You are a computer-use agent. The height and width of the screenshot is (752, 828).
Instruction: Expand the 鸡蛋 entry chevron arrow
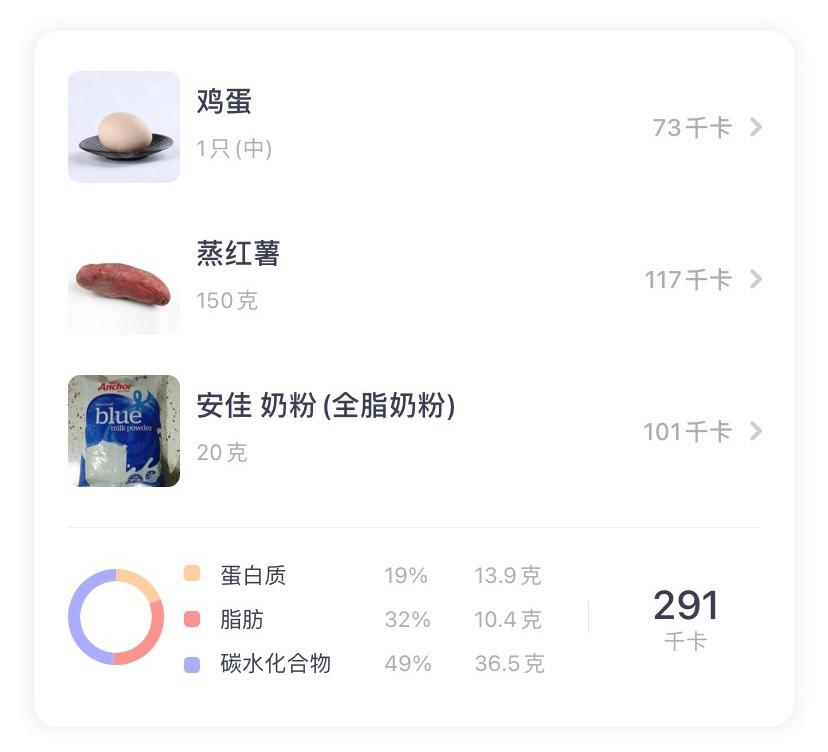pos(756,127)
